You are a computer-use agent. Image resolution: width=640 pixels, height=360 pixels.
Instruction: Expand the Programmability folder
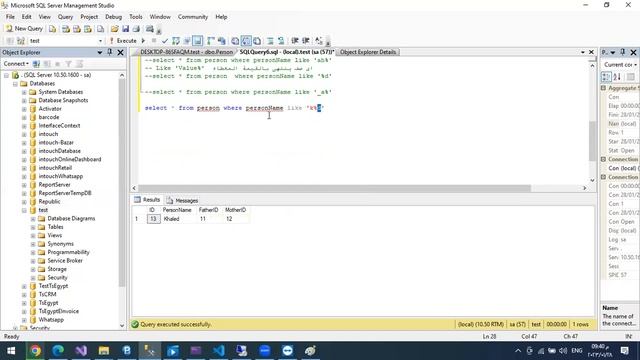point(33,253)
